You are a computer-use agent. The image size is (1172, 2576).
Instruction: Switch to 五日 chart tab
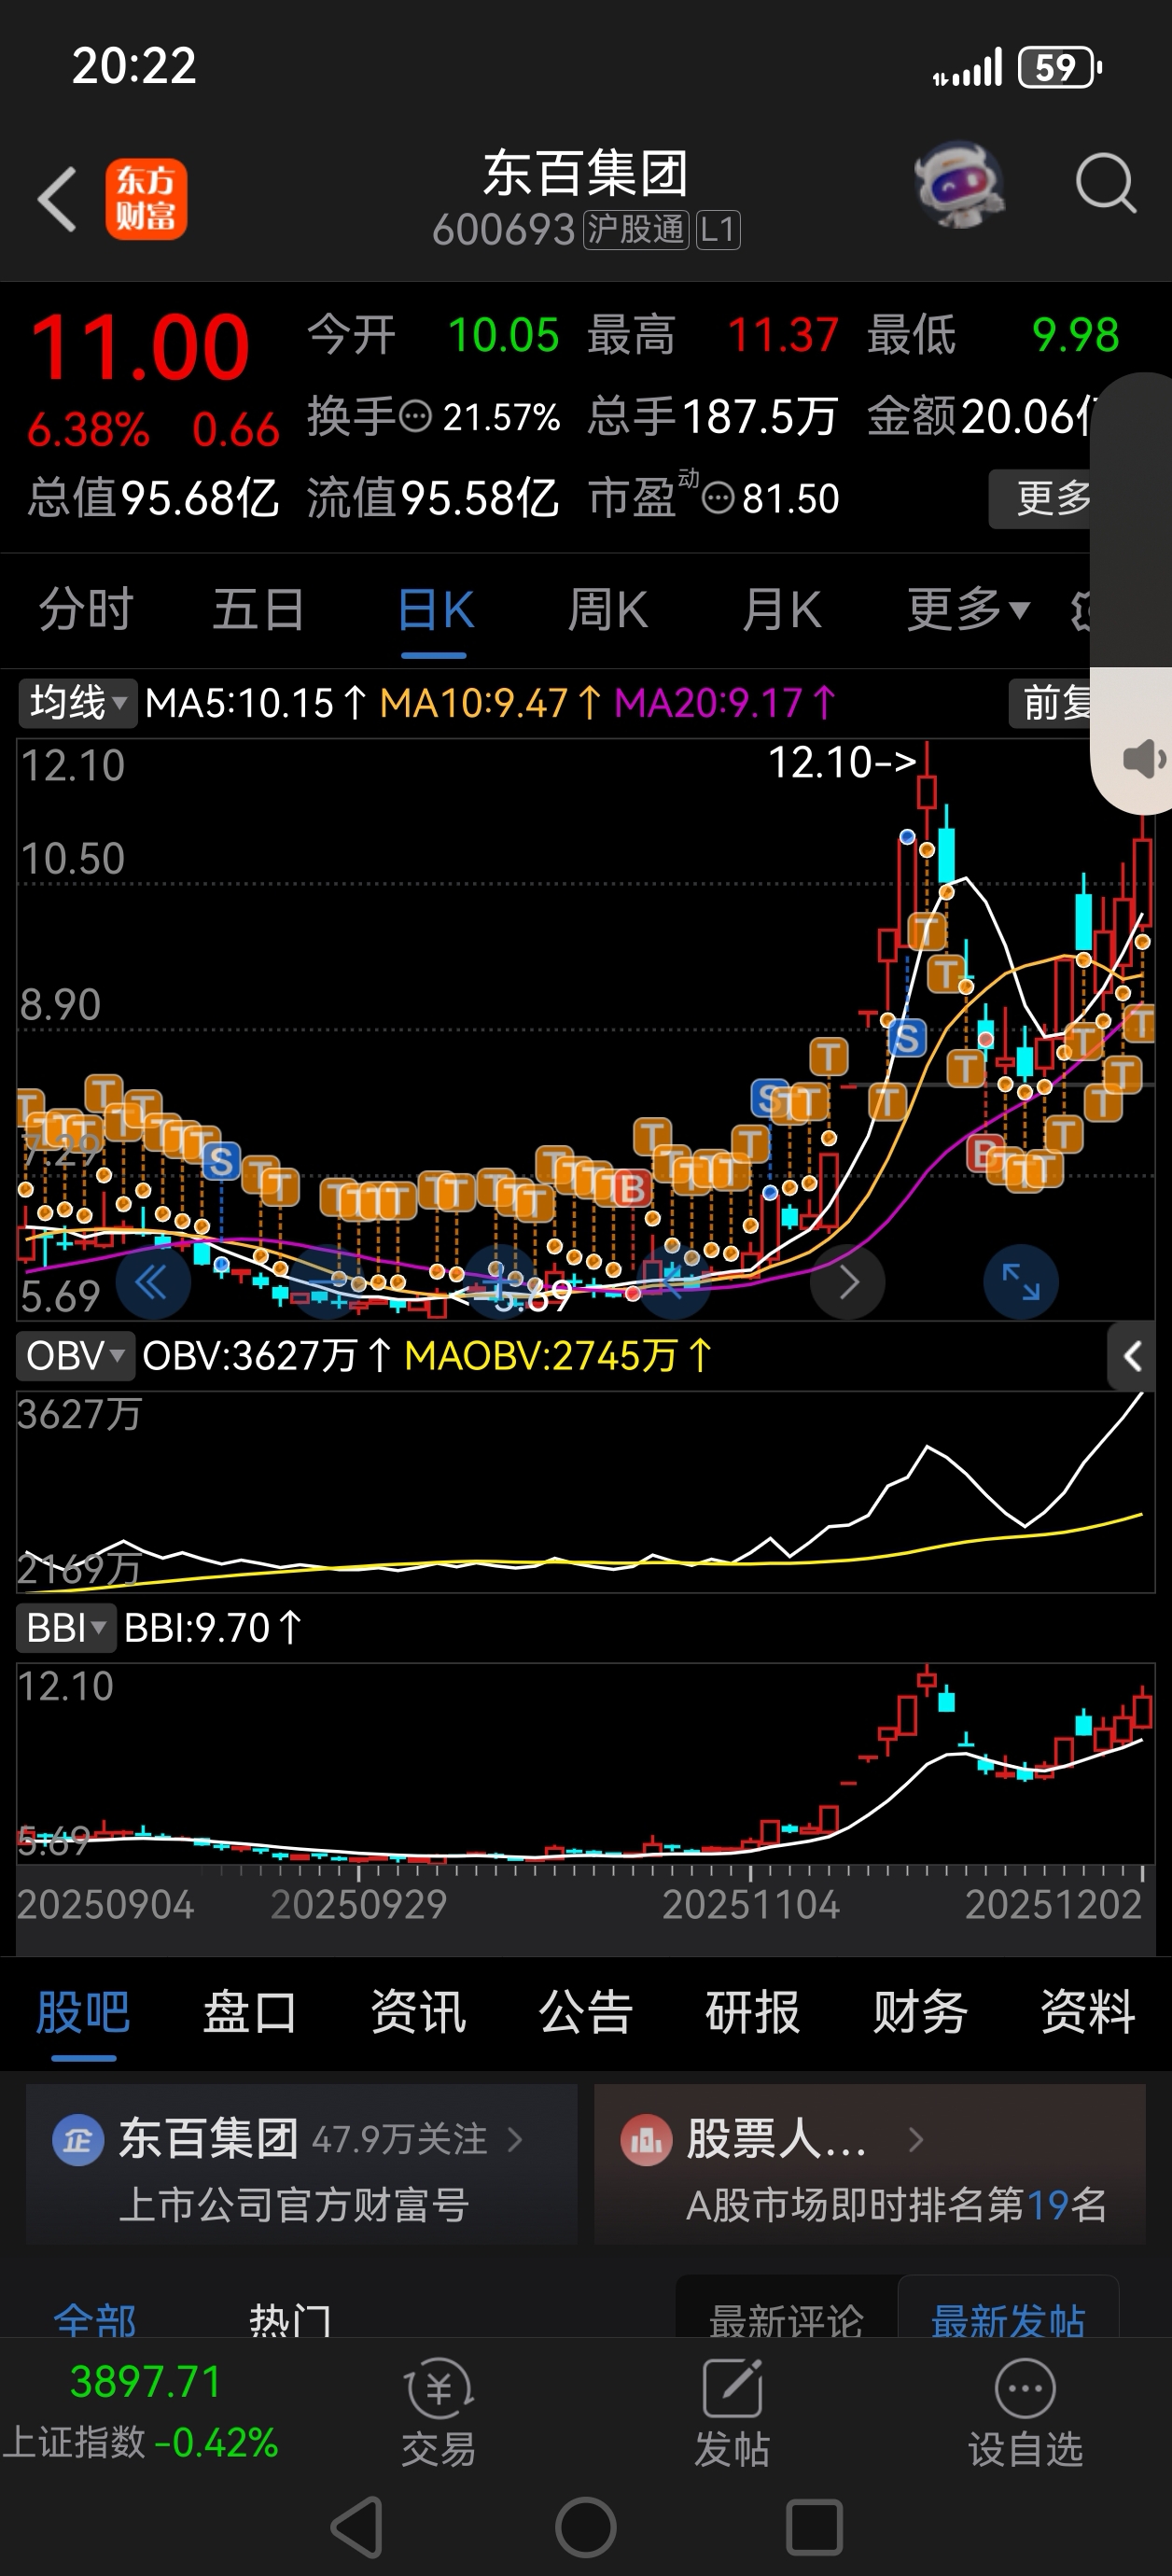(x=259, y=609)
